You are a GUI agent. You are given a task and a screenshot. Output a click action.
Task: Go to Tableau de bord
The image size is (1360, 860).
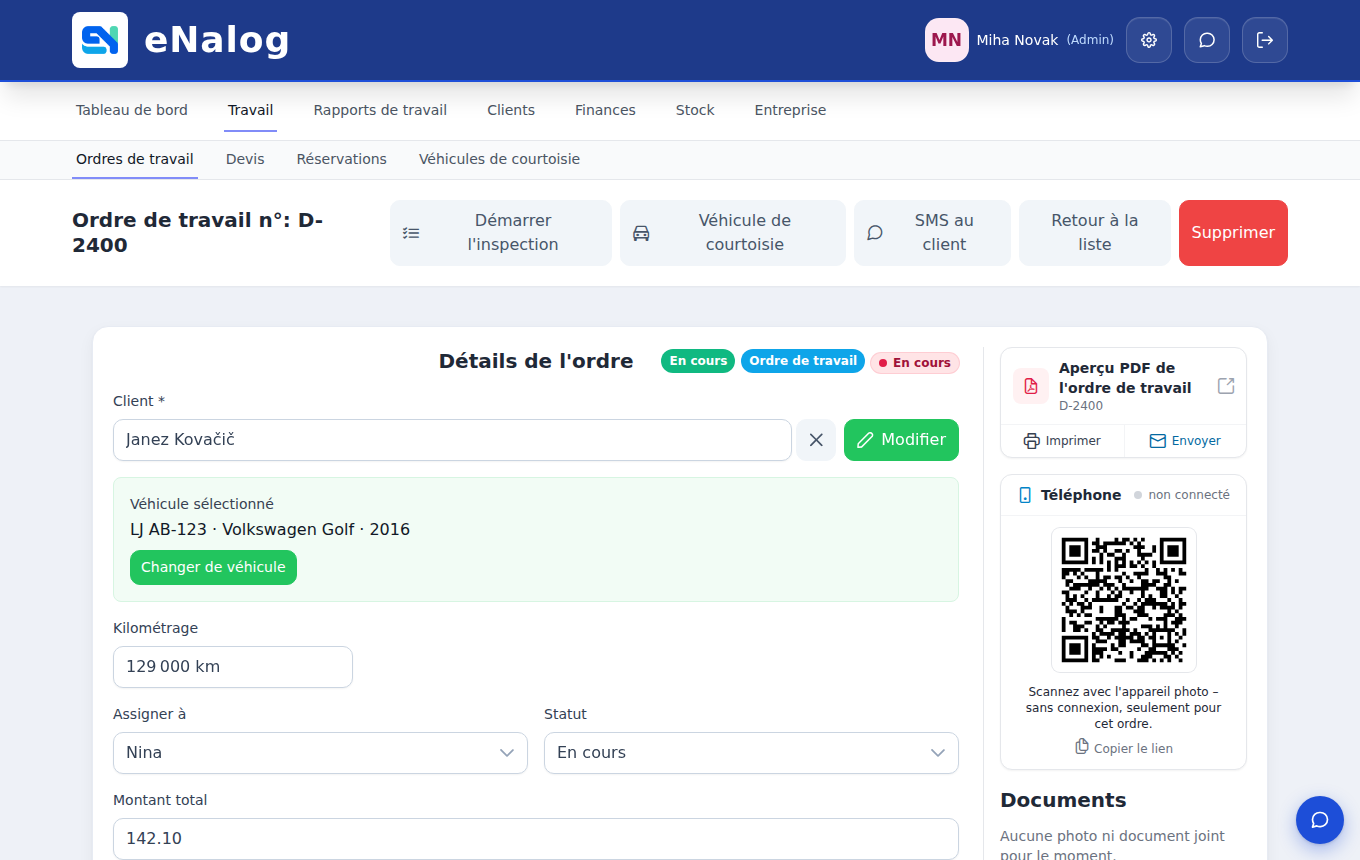click(x=132, y=110)
